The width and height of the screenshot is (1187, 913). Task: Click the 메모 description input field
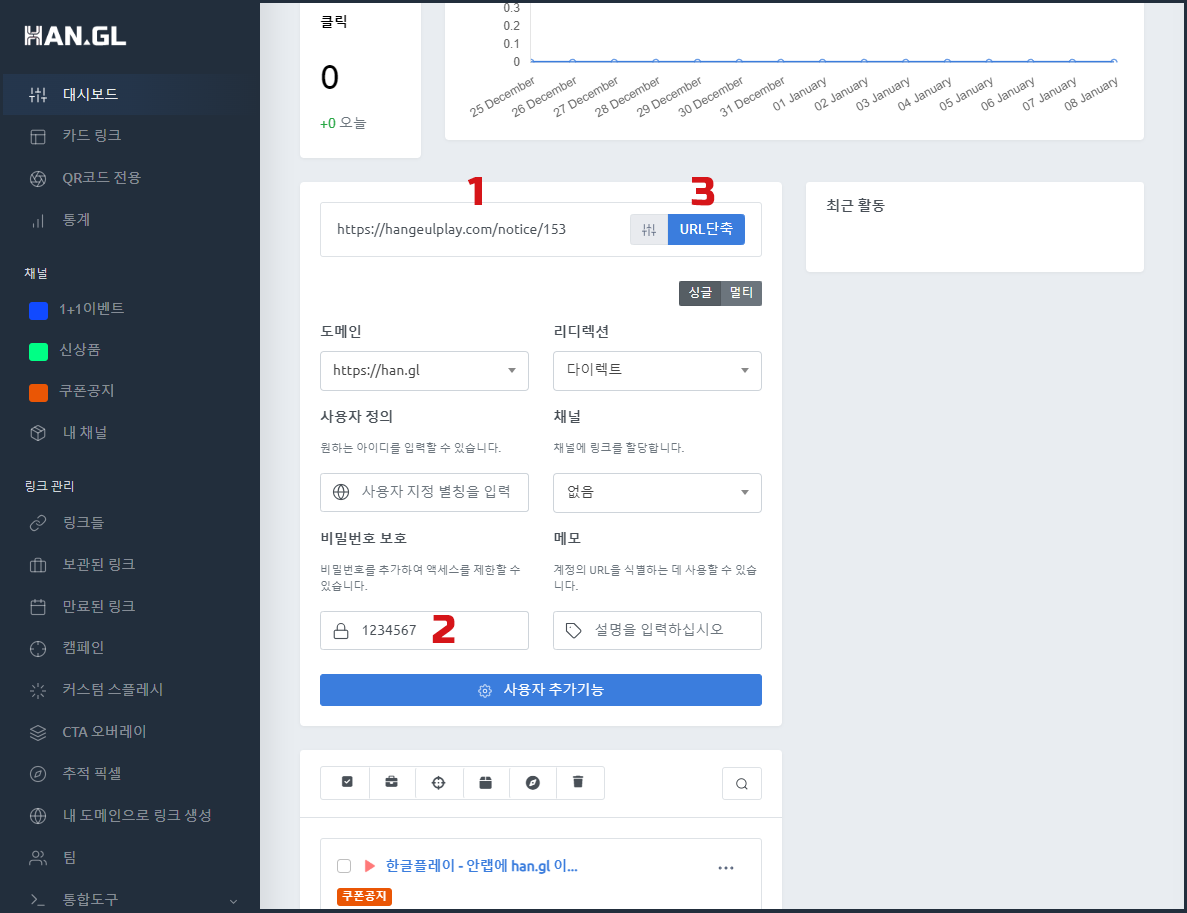[x=657, y=631]
